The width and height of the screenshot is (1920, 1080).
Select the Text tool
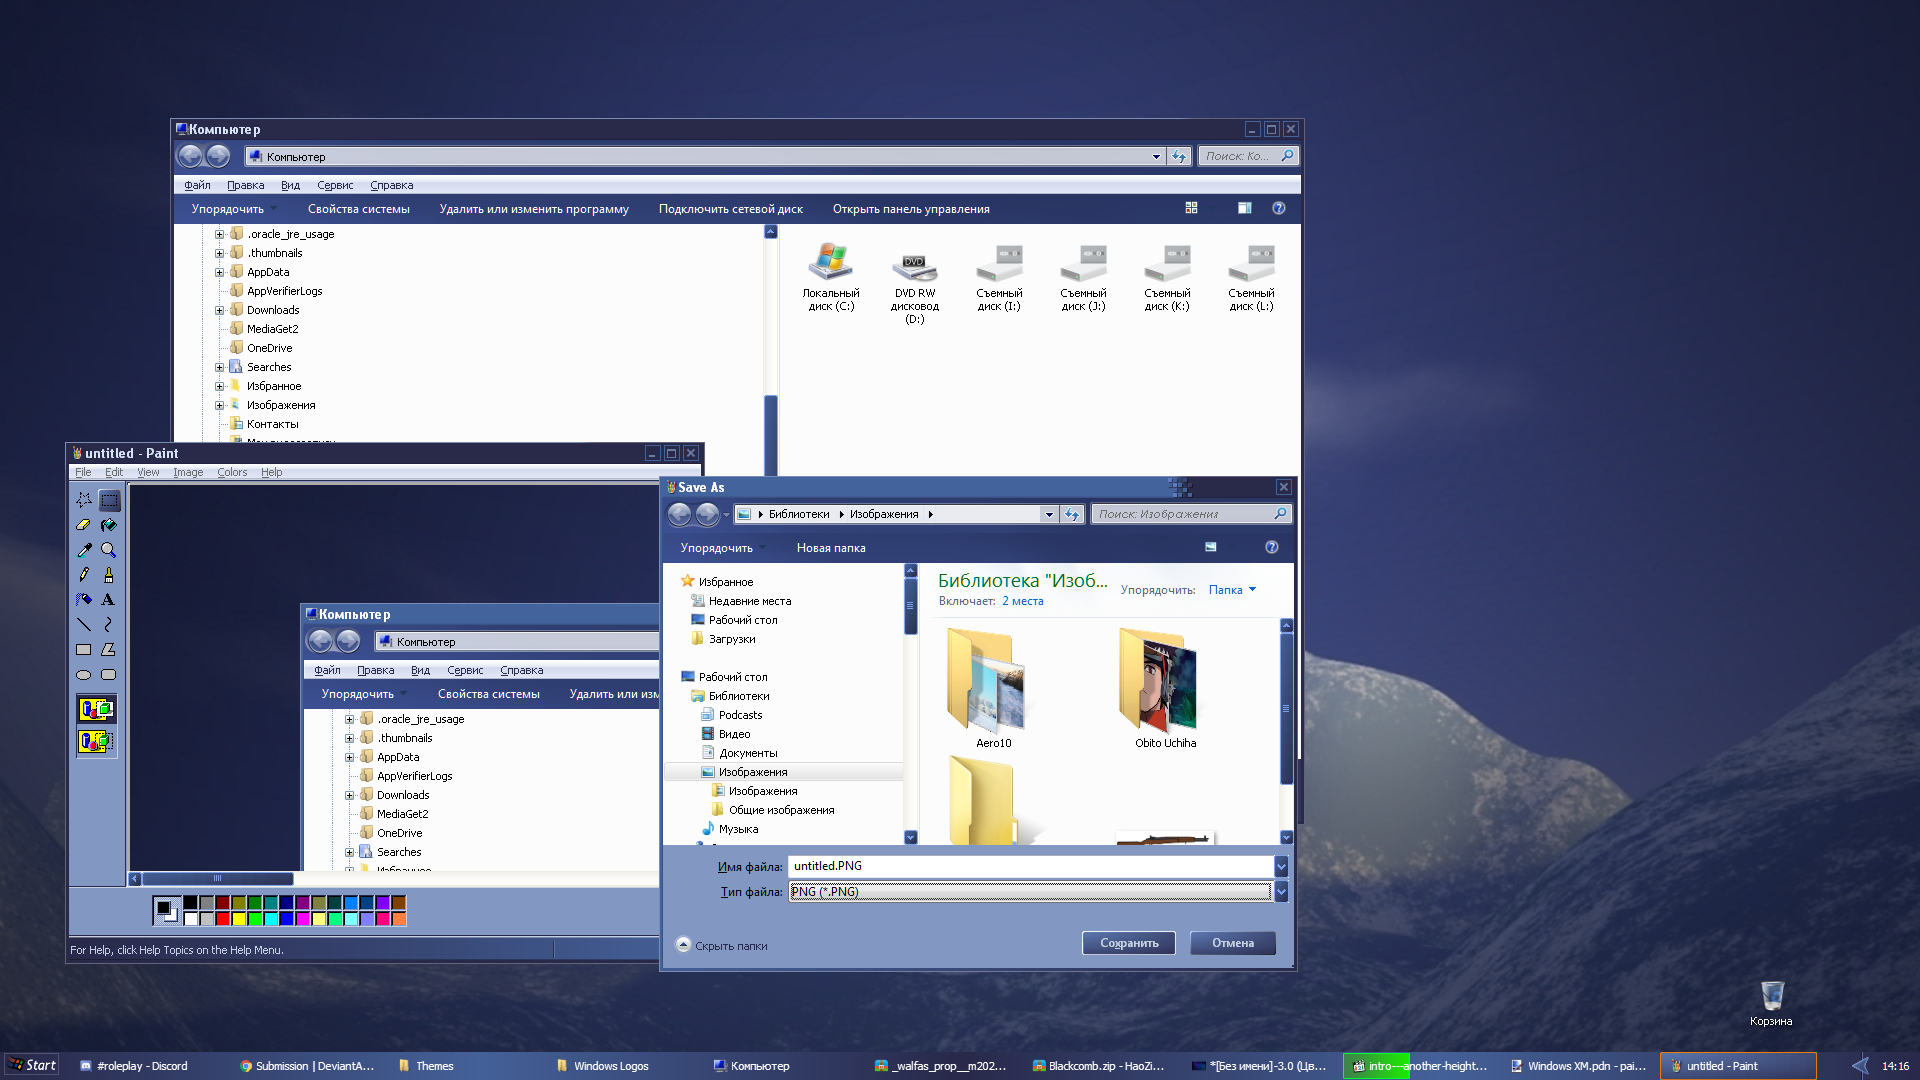109,600
